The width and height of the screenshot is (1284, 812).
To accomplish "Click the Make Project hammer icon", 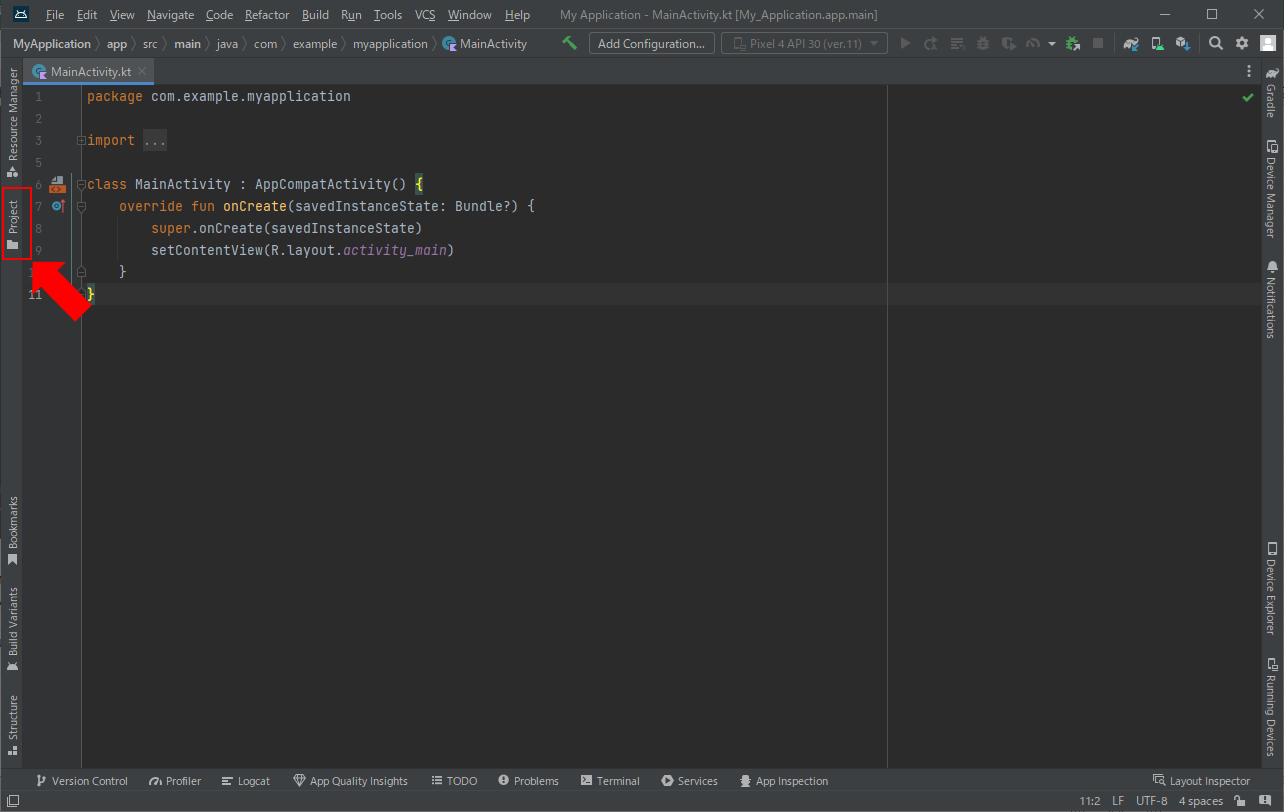I will [x=570, y=43].
